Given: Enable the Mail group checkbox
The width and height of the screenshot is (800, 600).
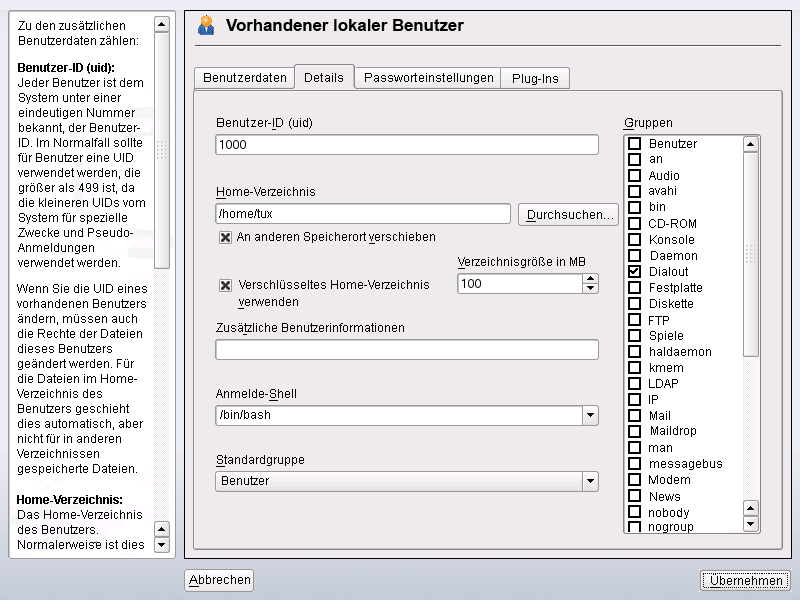Looking at the screenshot, I should (634, 415).
